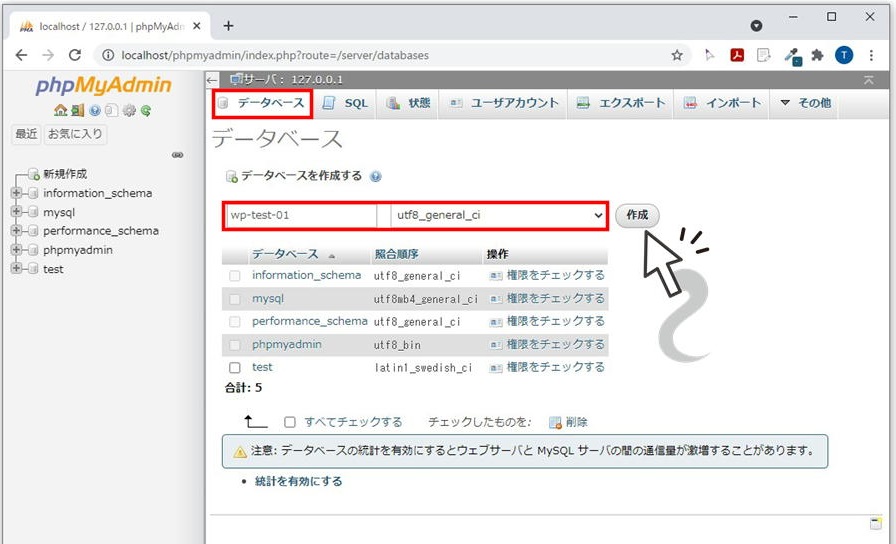Click the log out door icon

point(77,111)
